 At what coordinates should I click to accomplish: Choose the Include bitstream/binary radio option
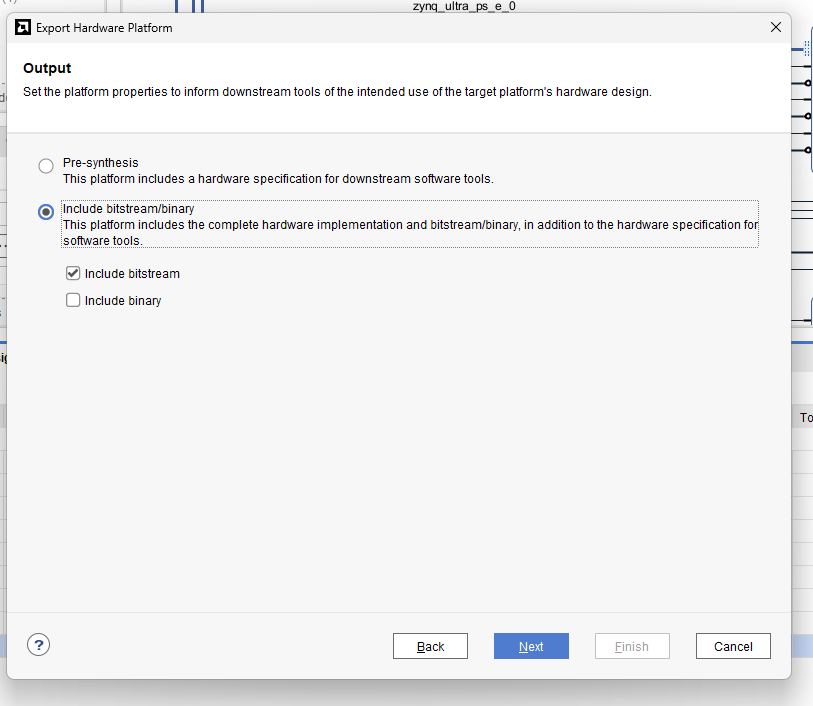[x=46, y=212]
